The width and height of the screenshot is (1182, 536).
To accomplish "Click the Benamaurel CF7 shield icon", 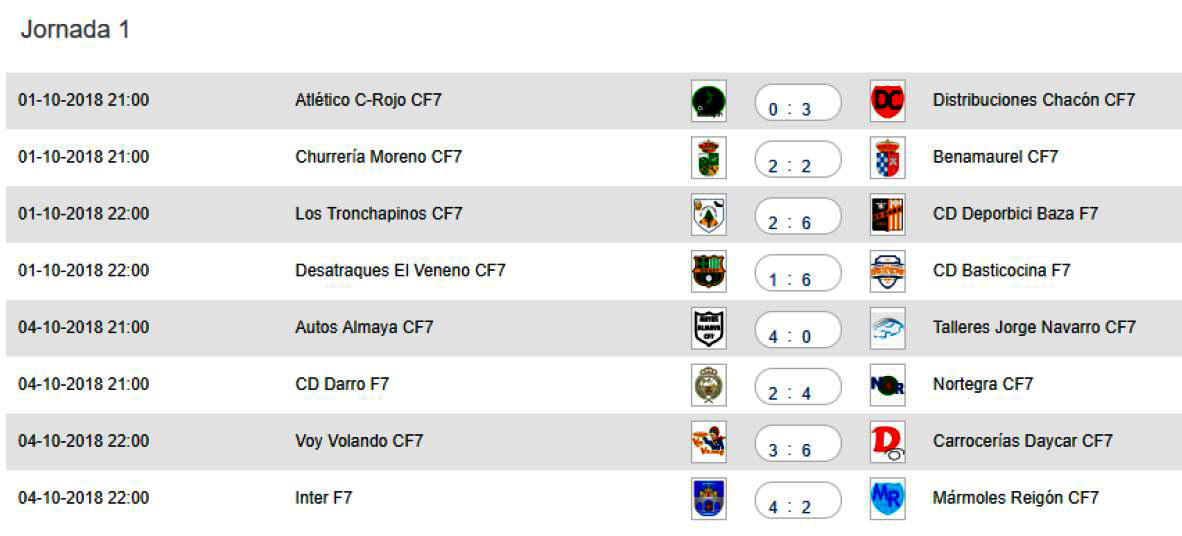I will (x=887, y=158).
